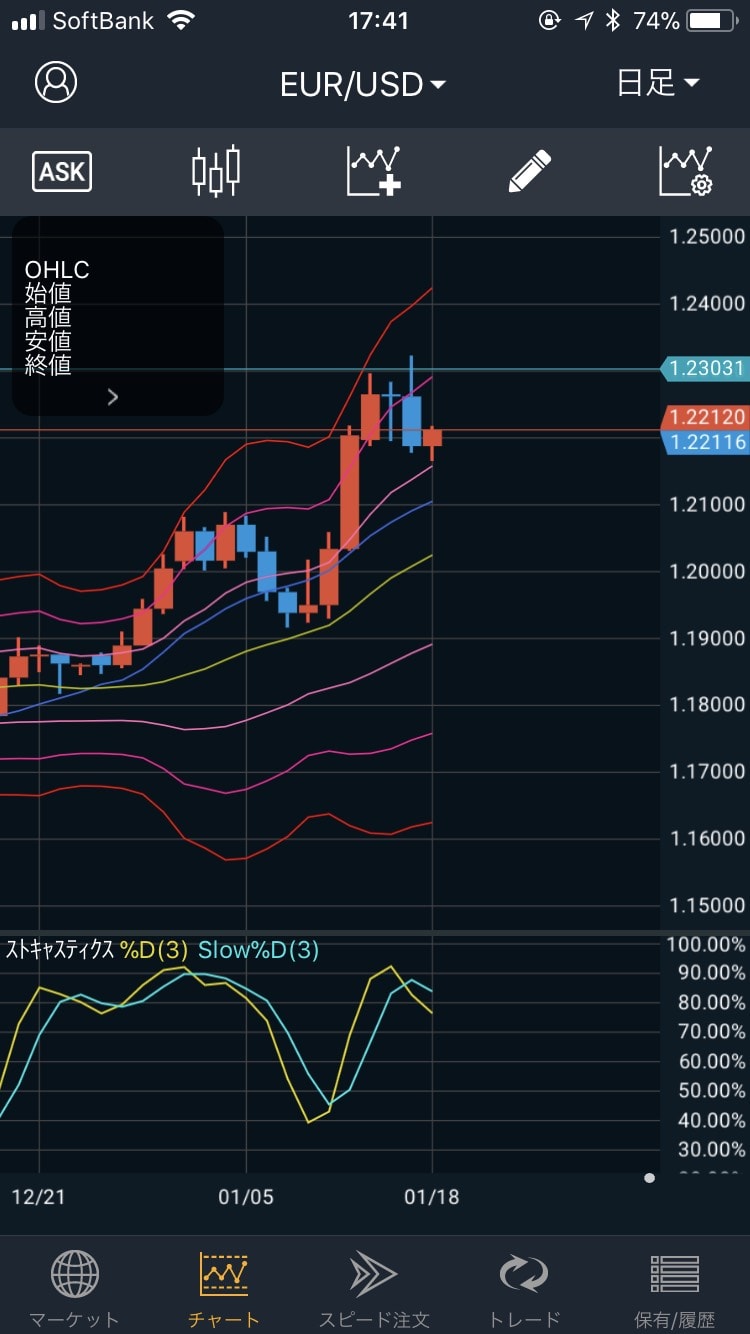750x1334 pixels.
Task: Tap the 1.23031 crosshair price tag
Action: (704, 369)
